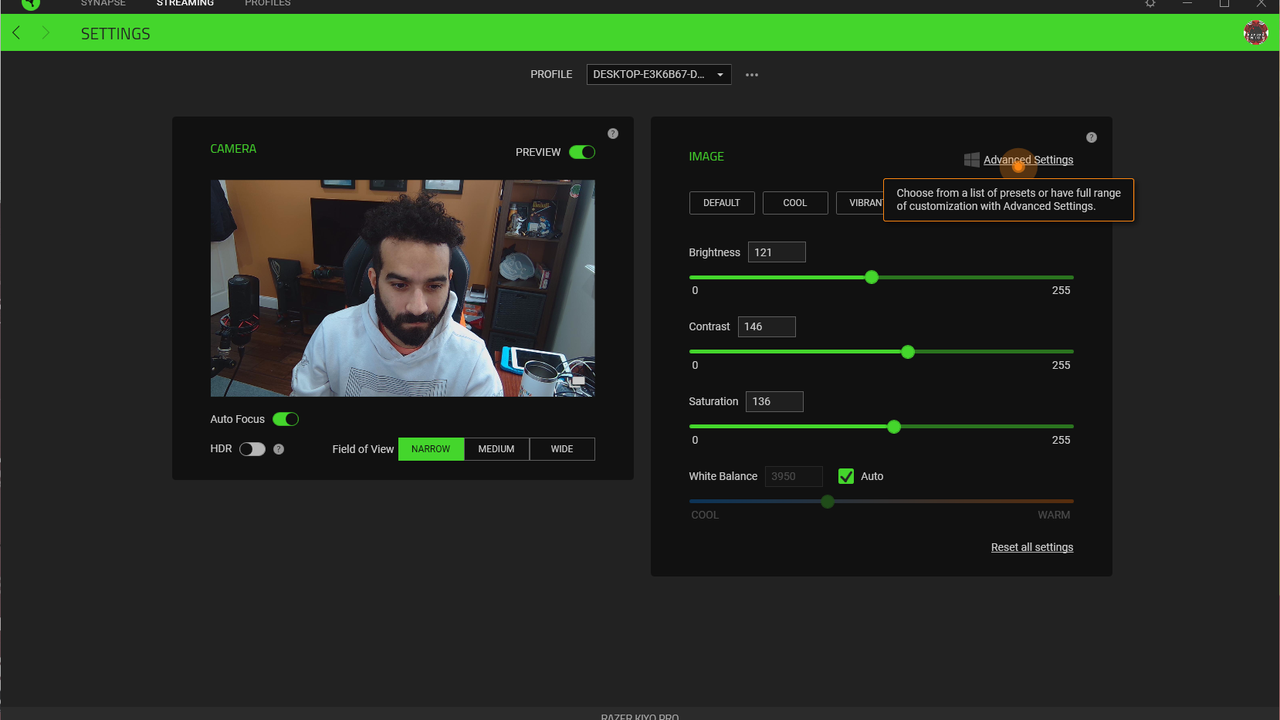The height and width of the screenshot is (720, 1280).
Task: Click the camera preview image
Action: pyautogui.click(x=403, y=288)
